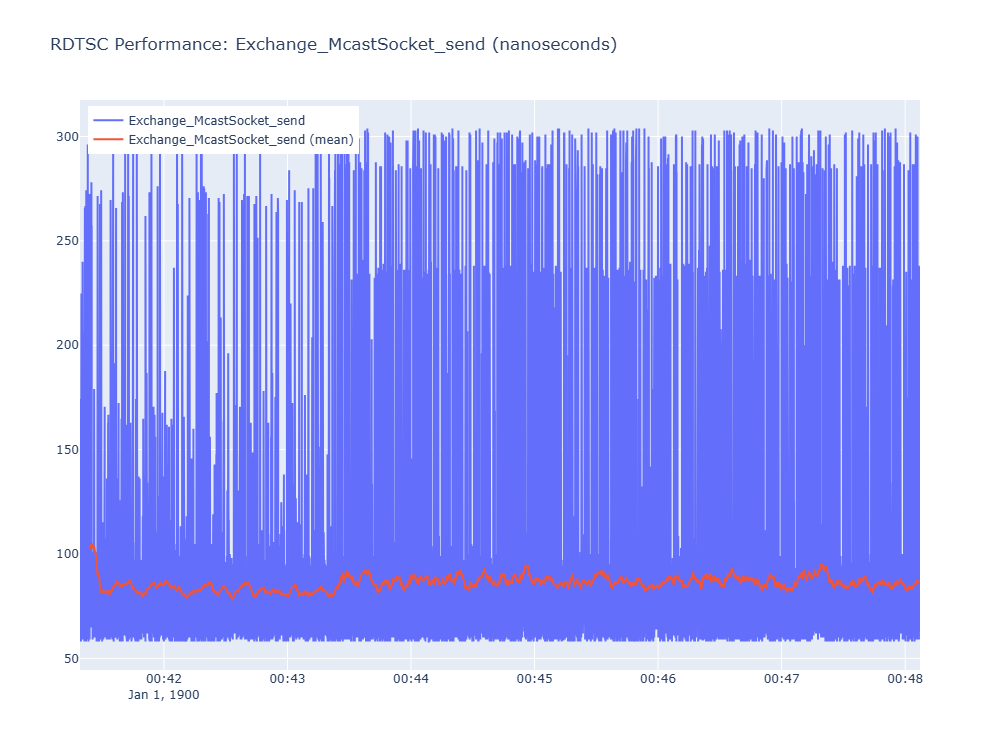1000x750 pixels.
Task: Click the 00:45 x-axis tick label
Action: pos(534,679)
